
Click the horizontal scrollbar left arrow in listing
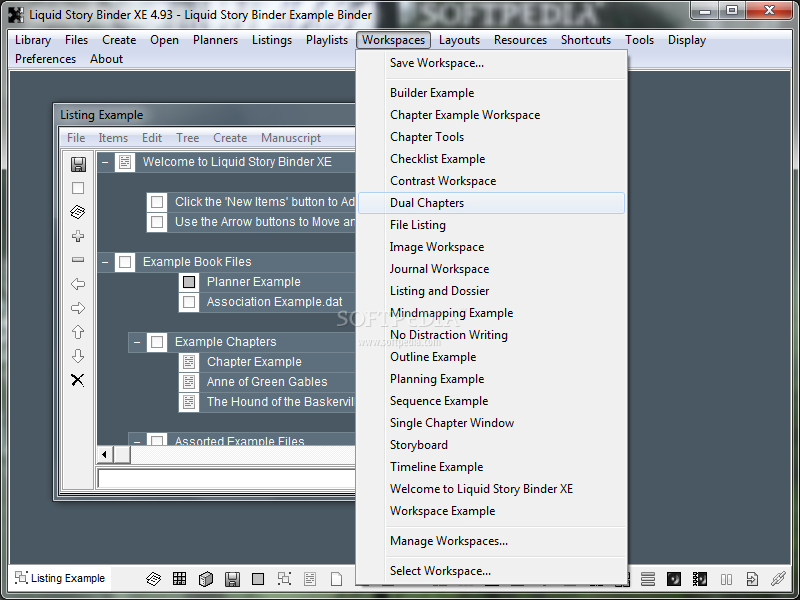[x=105, y=454]
